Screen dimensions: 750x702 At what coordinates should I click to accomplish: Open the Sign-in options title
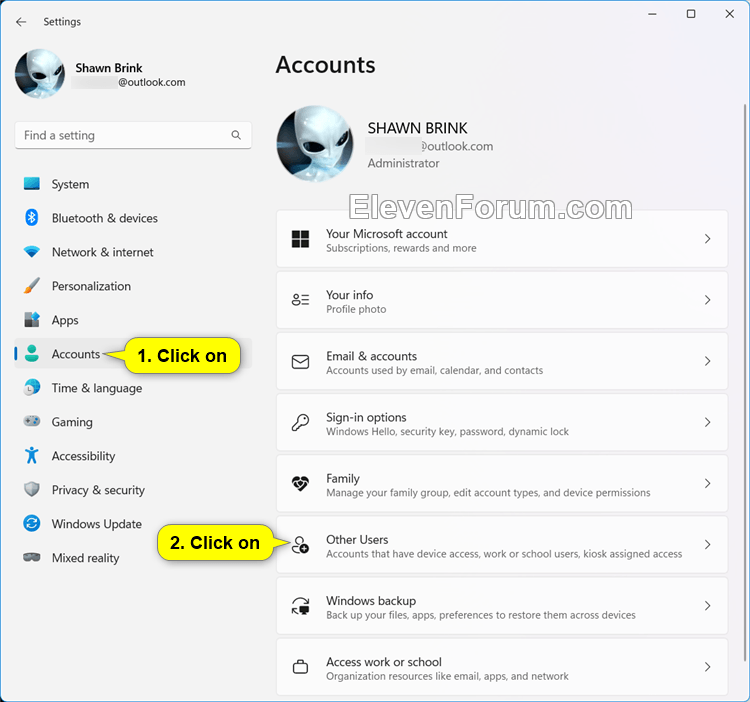tap(366, 417)
